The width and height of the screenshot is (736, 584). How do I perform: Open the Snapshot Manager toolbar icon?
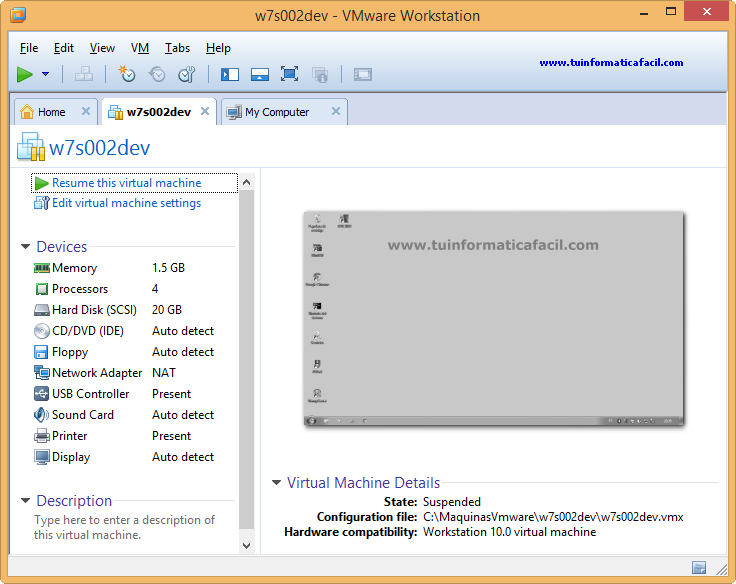tap(187, 74)
